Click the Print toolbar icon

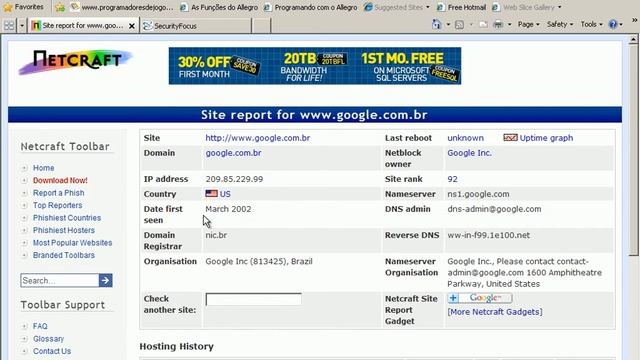point(498,24)
